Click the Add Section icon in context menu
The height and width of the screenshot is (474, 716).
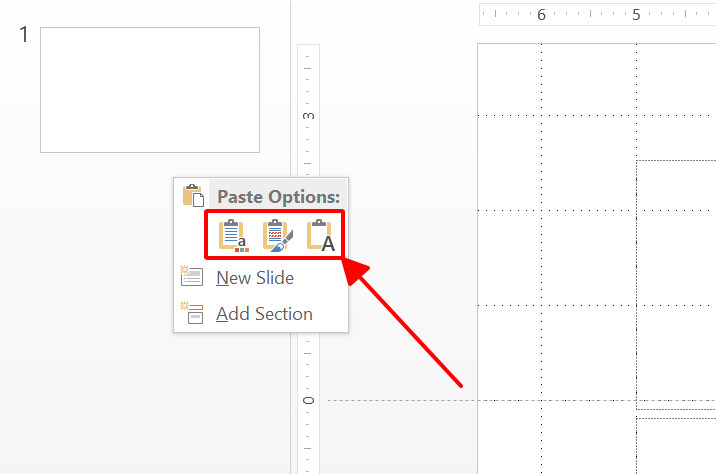click(x=192, y=312)
